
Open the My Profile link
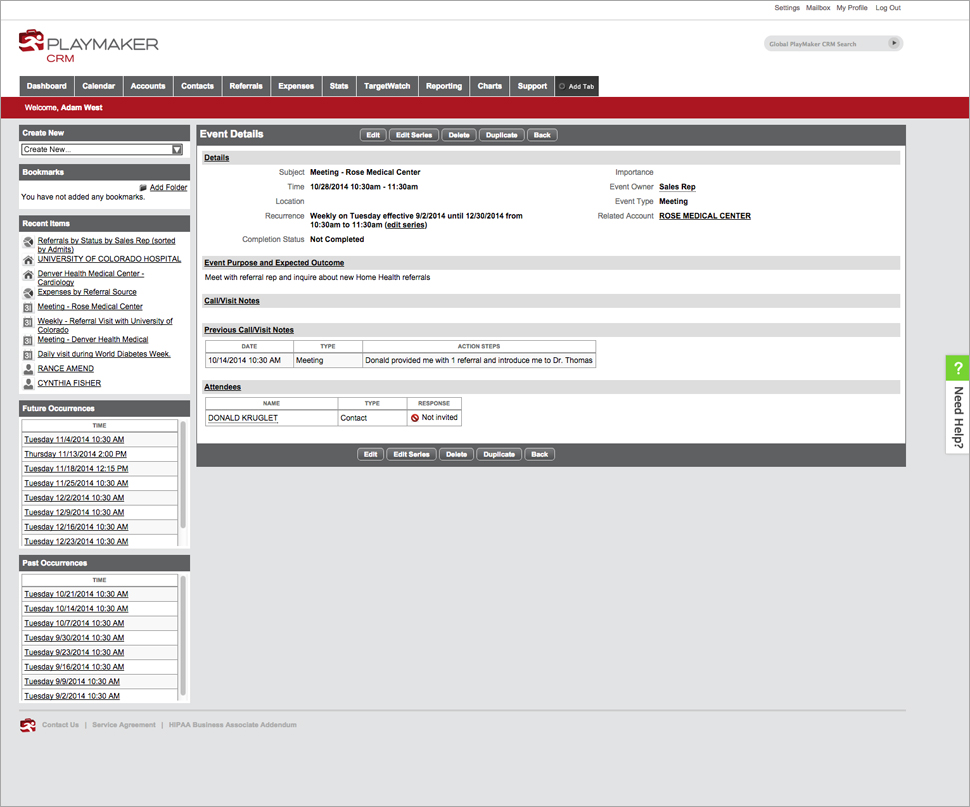(852, 8)
